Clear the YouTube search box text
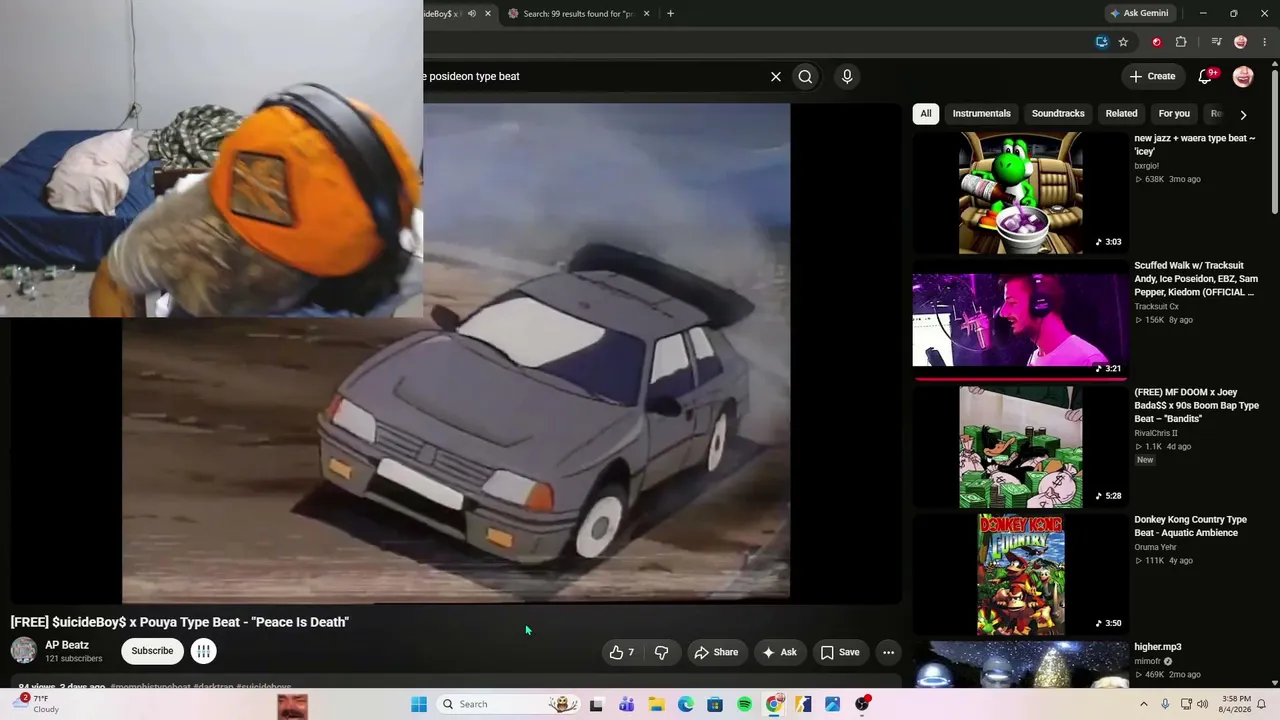 click(775, 76)
